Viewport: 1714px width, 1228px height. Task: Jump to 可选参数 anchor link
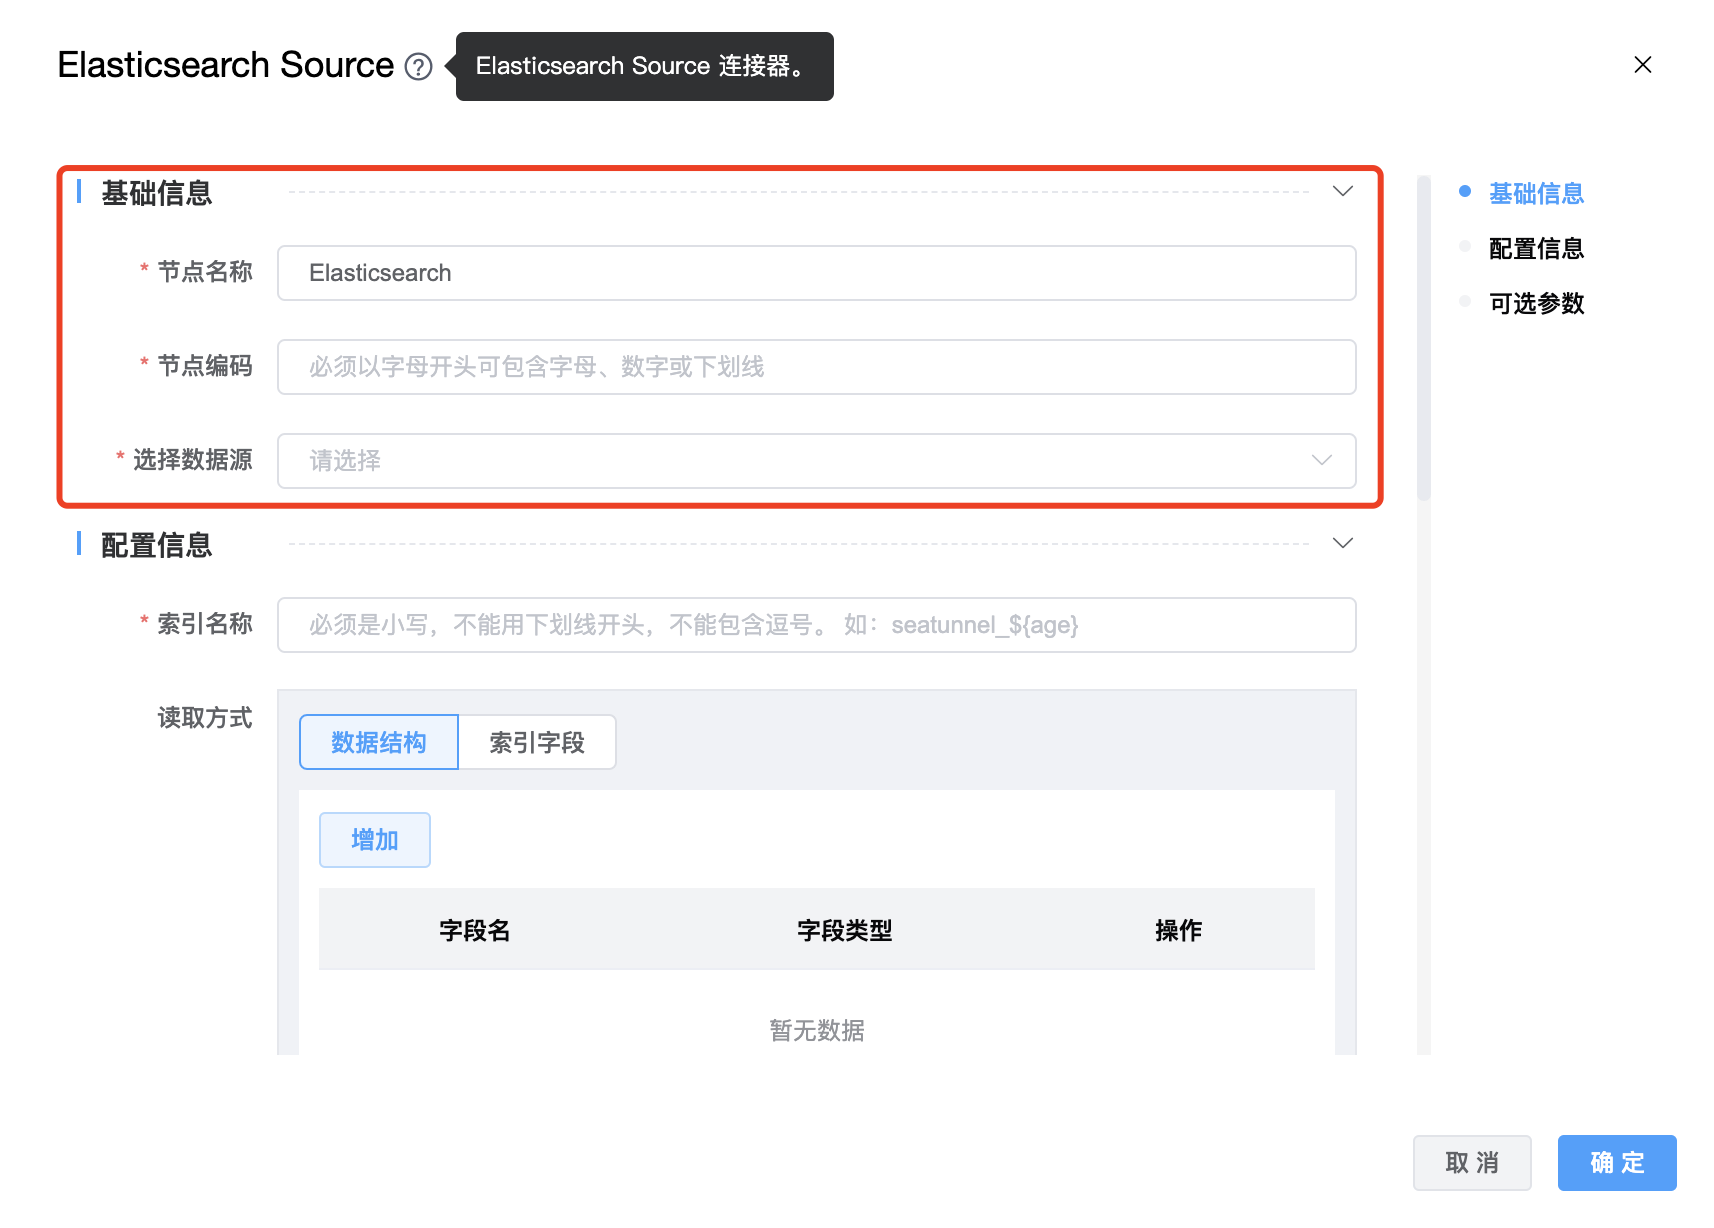coord(1536,303)
